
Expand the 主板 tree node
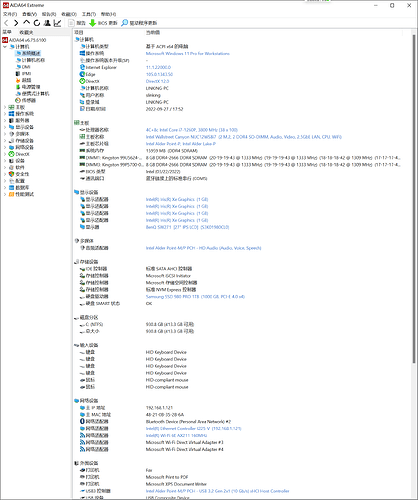coord(5,107)
